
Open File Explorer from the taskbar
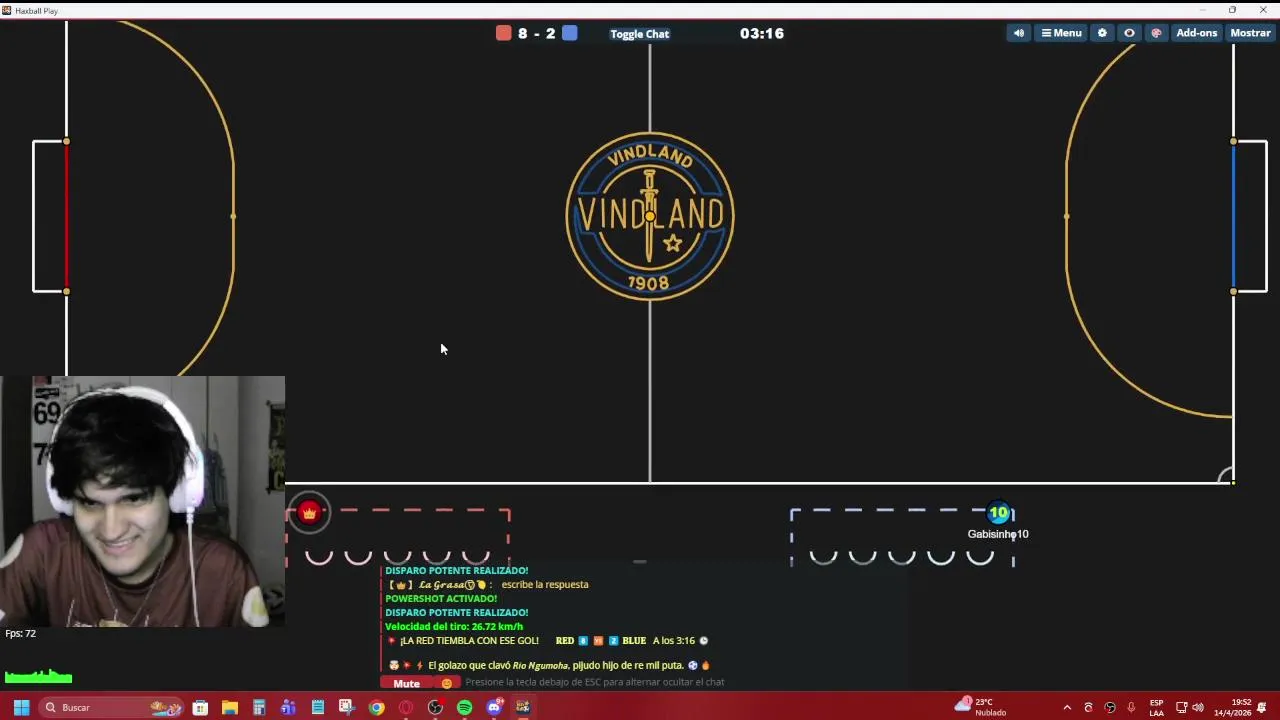(229, 707)
